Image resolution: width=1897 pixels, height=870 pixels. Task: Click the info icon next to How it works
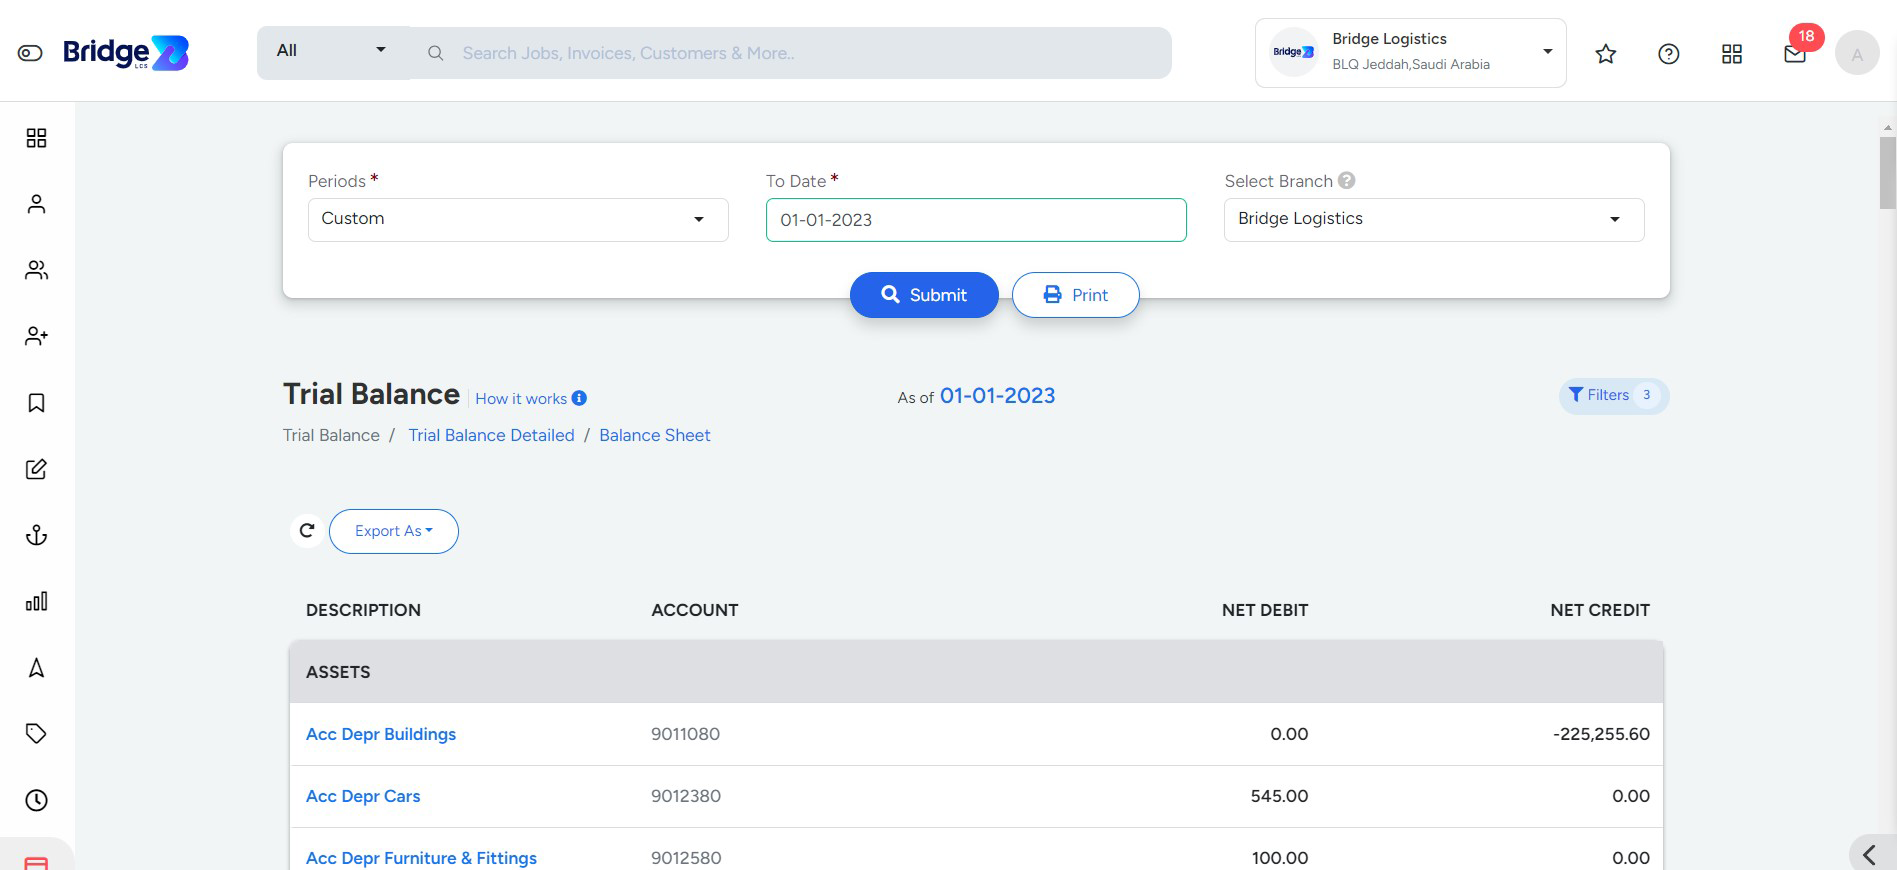(579, 398)
